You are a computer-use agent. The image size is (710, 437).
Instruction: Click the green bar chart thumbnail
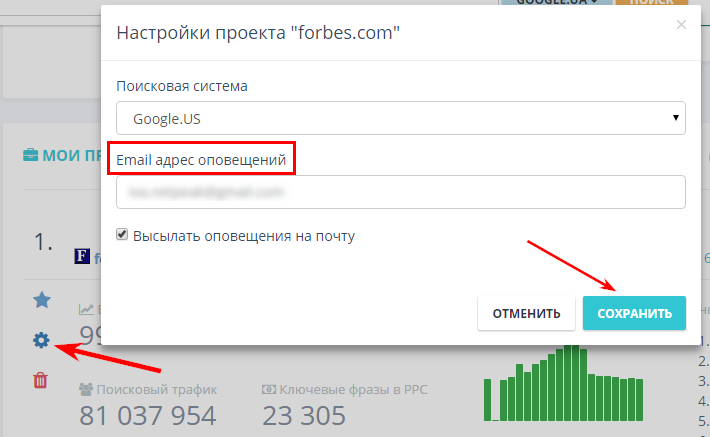(563, 383)
